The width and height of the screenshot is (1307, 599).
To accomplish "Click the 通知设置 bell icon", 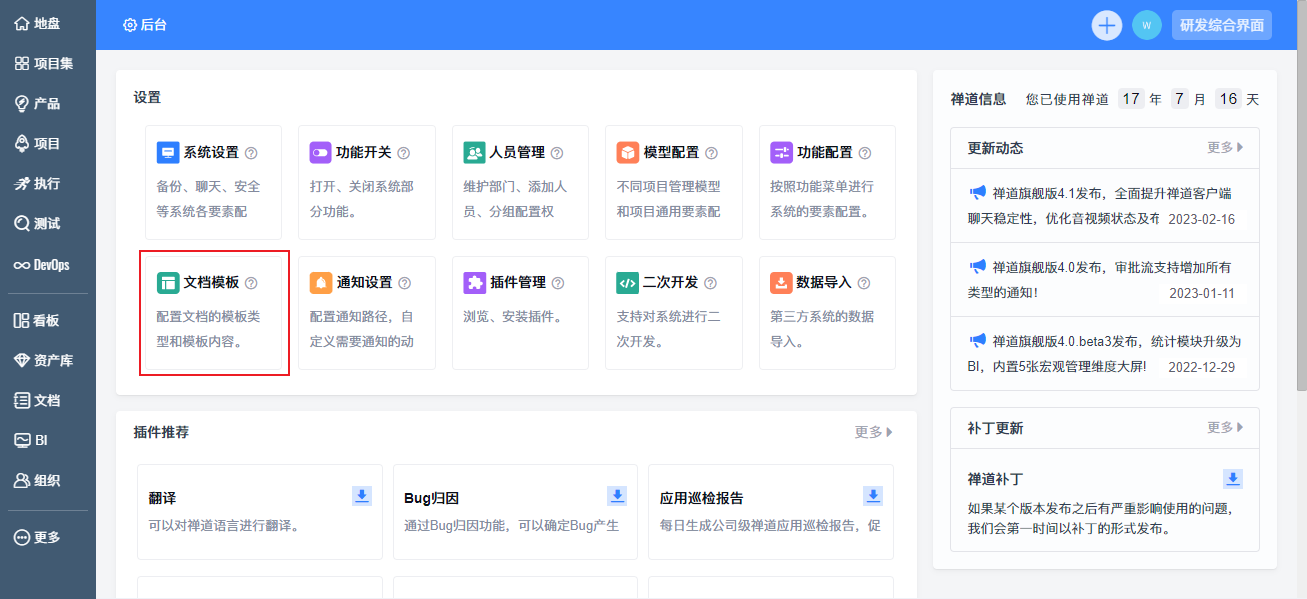I will (320, 283).
